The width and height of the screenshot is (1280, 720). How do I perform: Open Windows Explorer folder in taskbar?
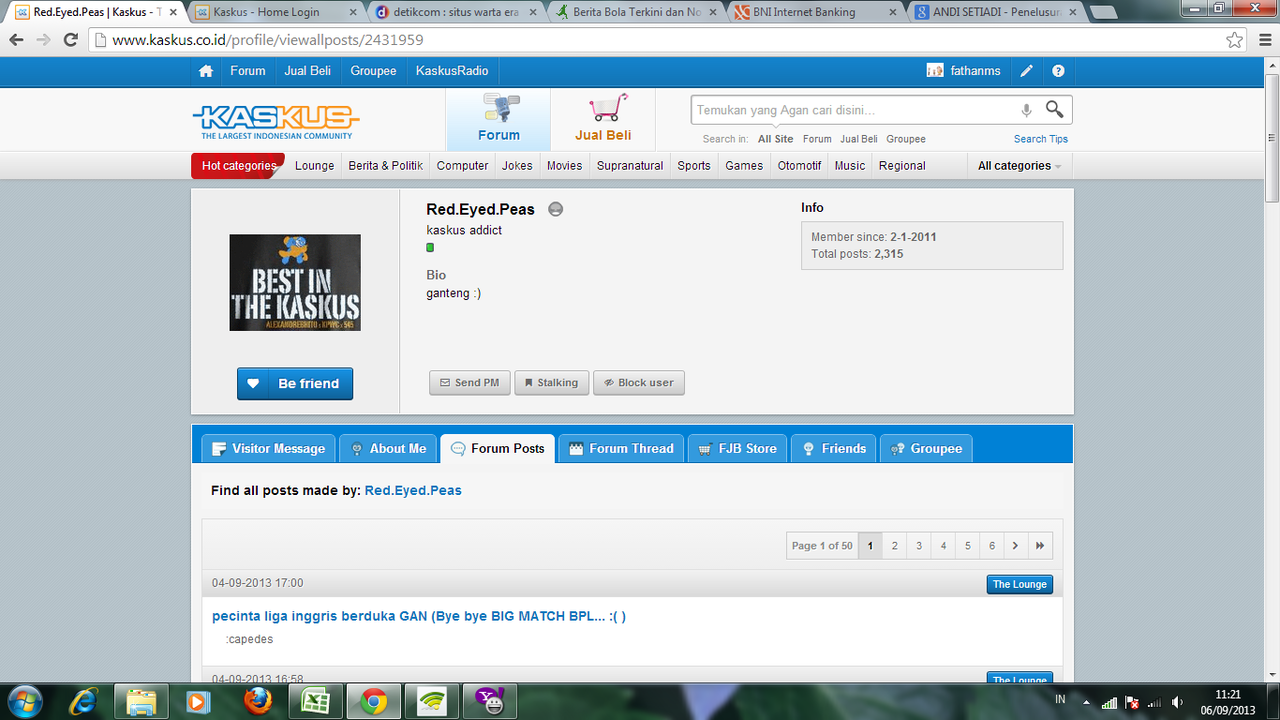[141, 702]
